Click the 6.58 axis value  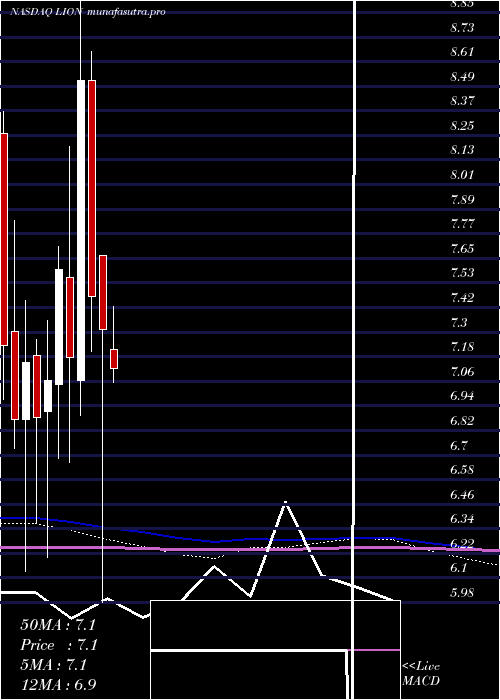tap(462, 470)
